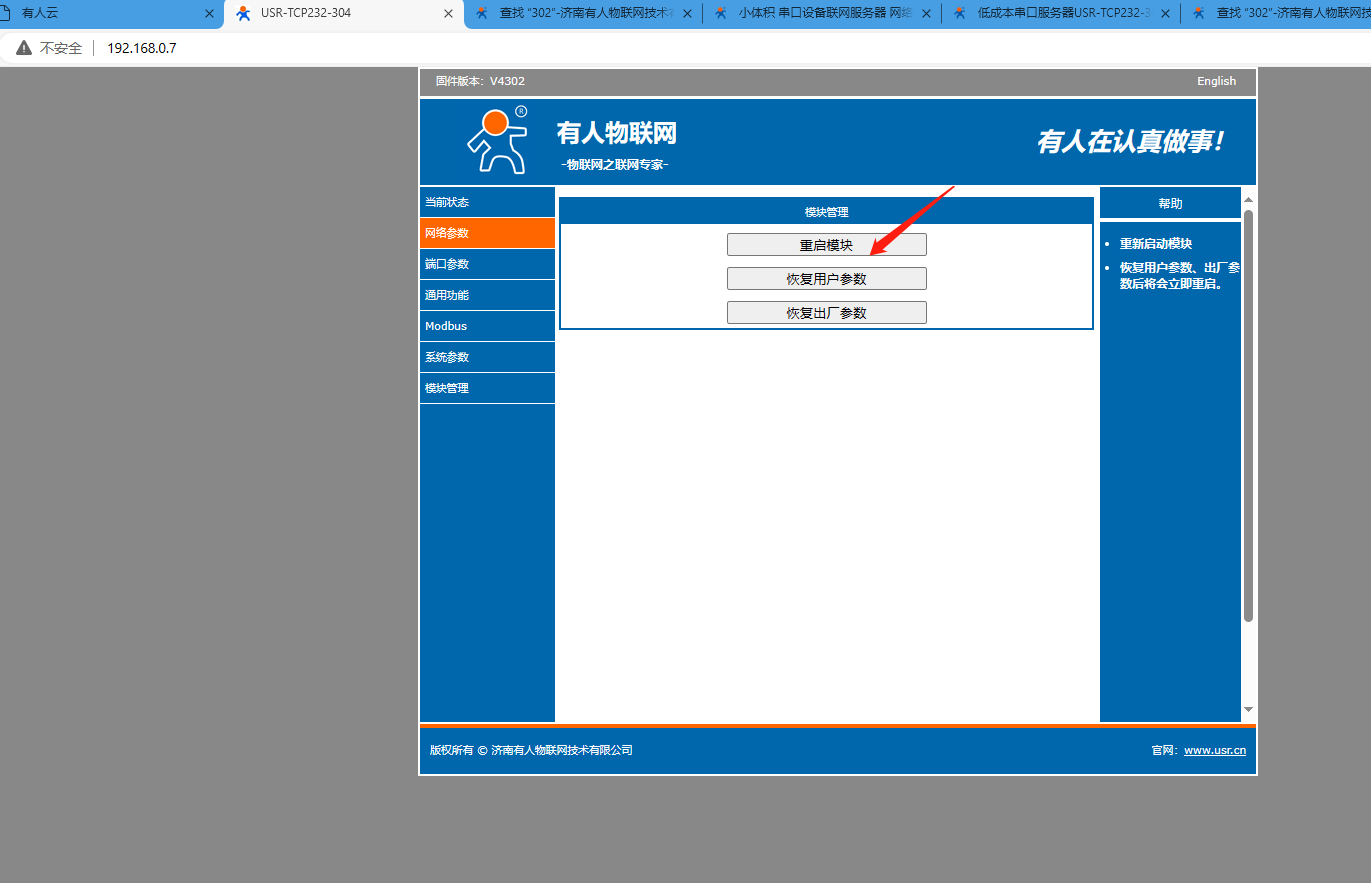Switch to the 小体积 串口设备联网服务器 tab
The image size is (1371, 883).
pyautogui.click(x=822, y=14)
